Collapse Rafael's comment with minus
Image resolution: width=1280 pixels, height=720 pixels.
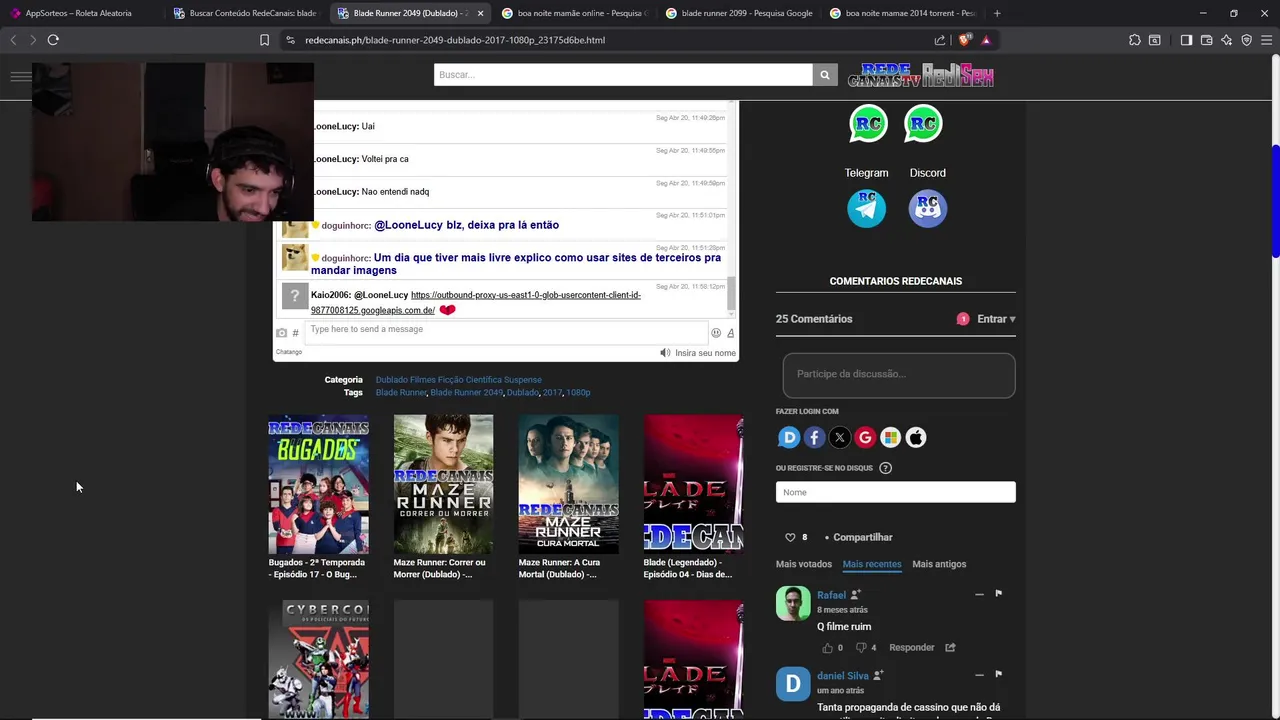979,594
